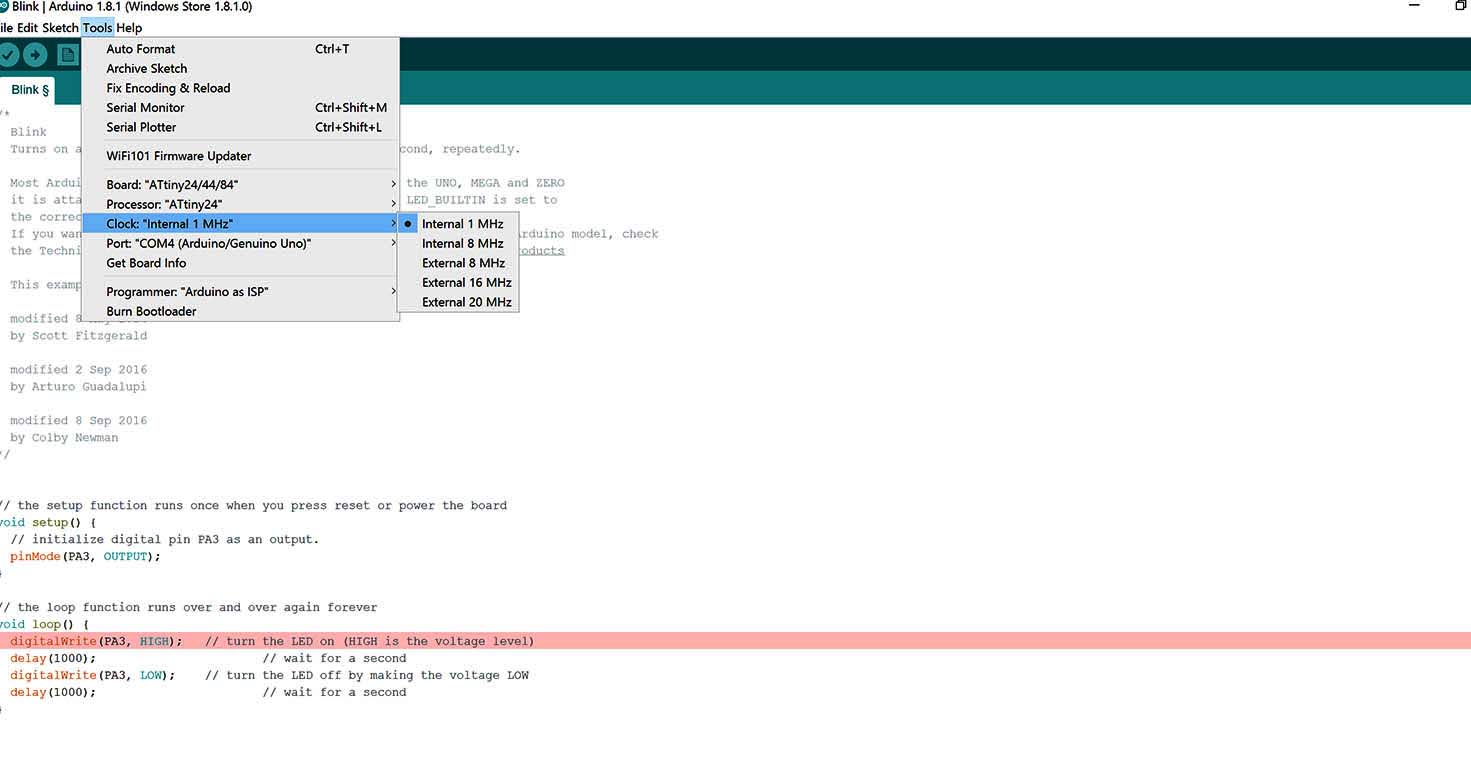Image resolution: width=1471 pixels, height=775 pixels.
Task: Click the comment 'modified 2 Sep 2016'
Action: (78, 370)
